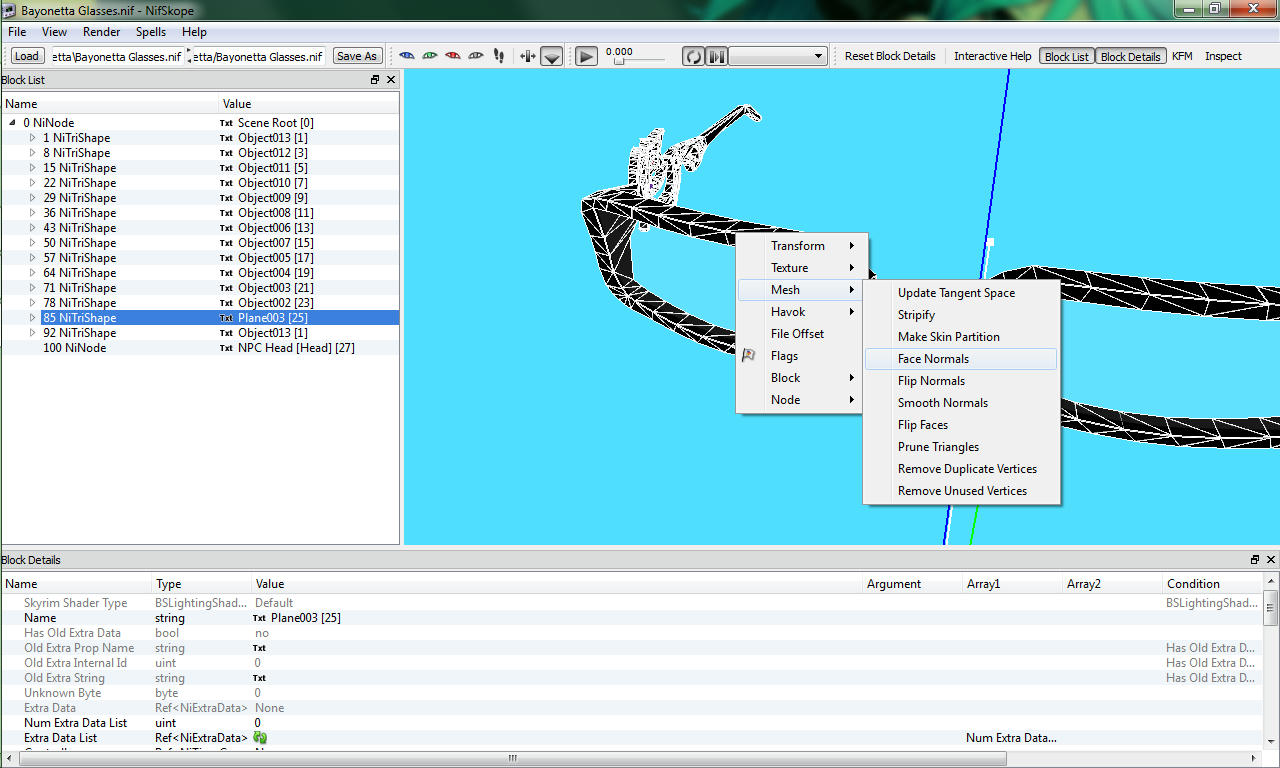The width and height of the screenshot is (1280, 768).
Task: Select Flip Normals in the submenu
Action: 961,381
